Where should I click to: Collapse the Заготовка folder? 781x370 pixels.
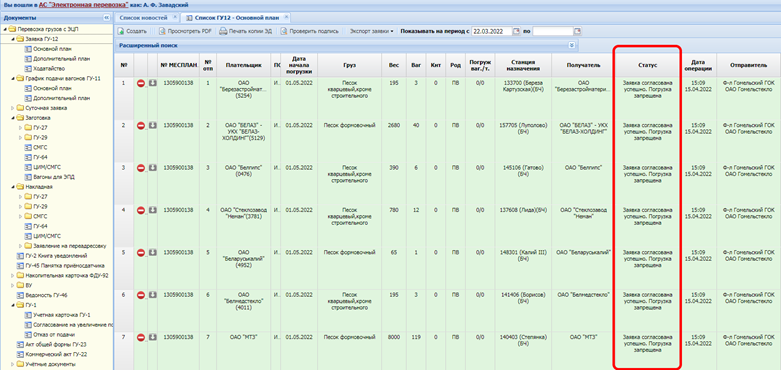(x=13, y=118)
